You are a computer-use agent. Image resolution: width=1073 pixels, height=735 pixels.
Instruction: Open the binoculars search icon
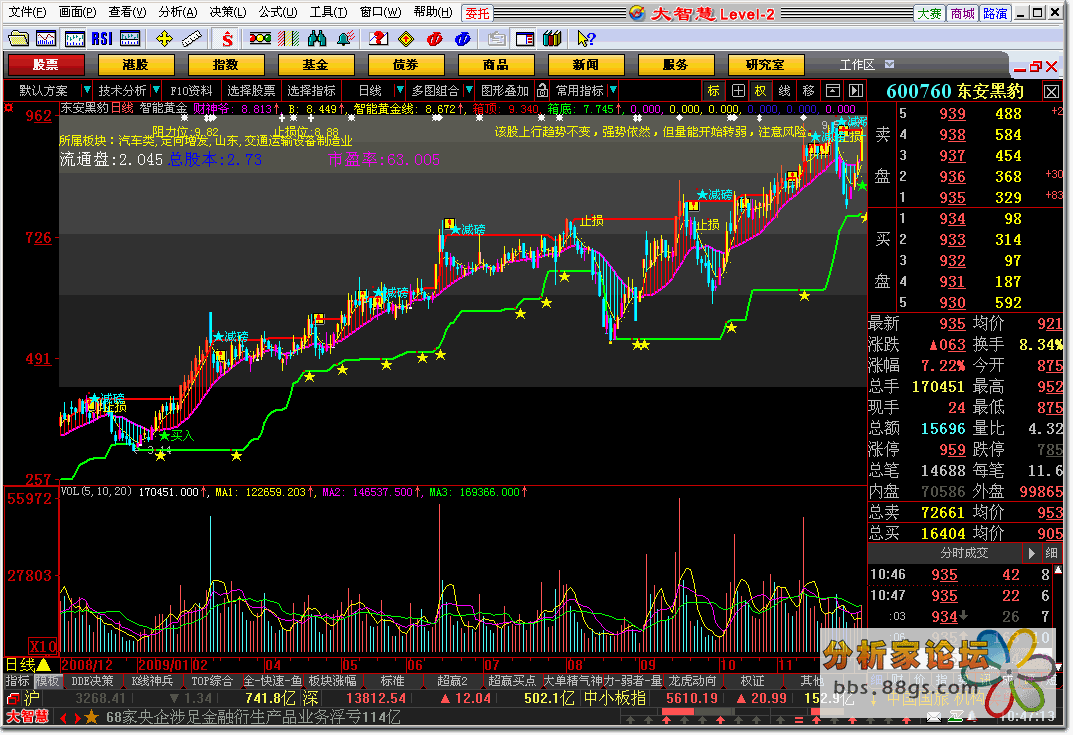pos(317,38)
